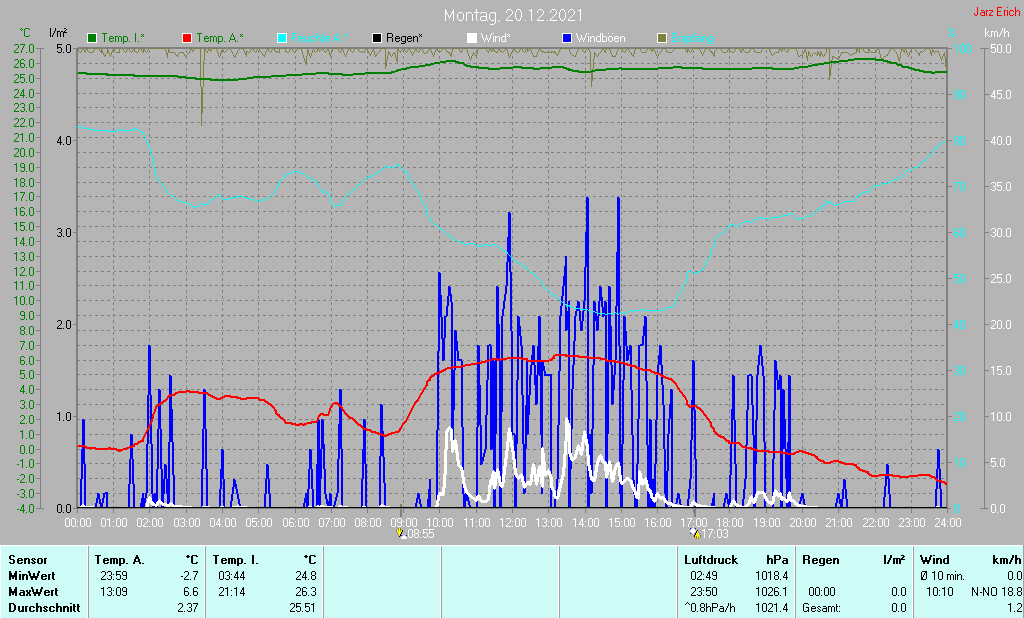
Task: Click the sunrise icon at 08:55
Action: pyautogui.click(x=401, y=534)
